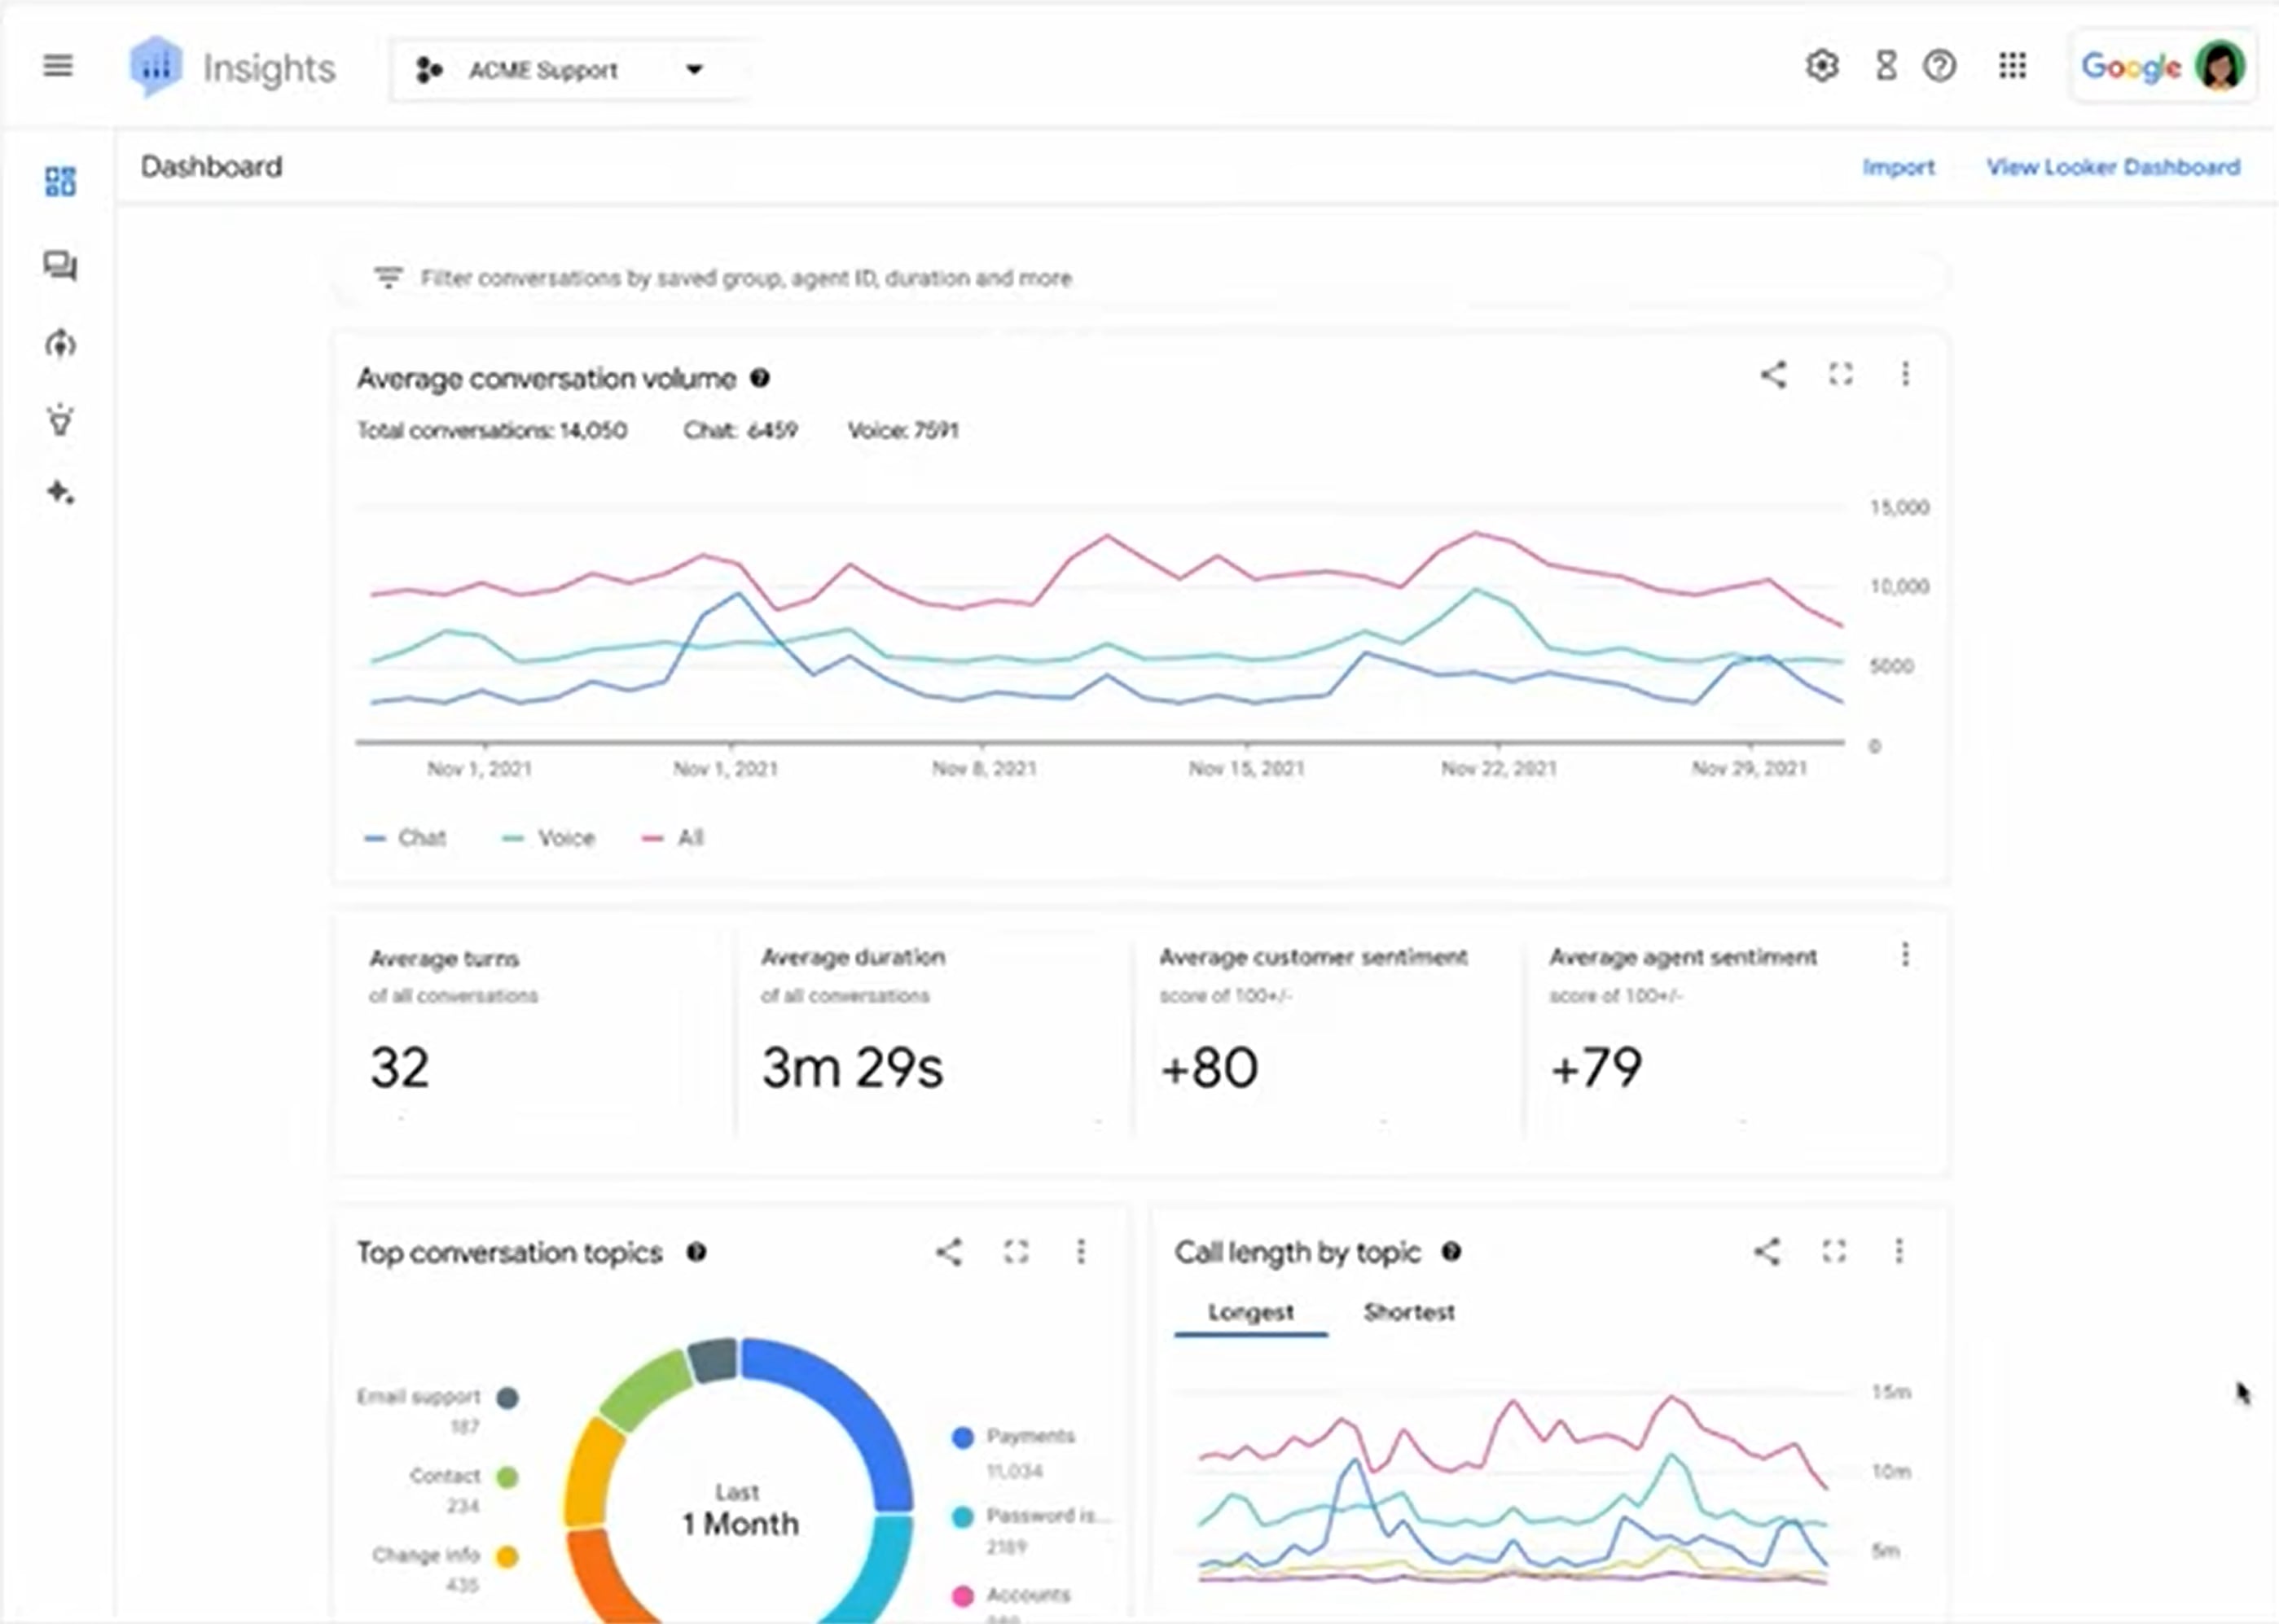
Task: Open the View Looker Dashboard link
Action: point(2113,166)
